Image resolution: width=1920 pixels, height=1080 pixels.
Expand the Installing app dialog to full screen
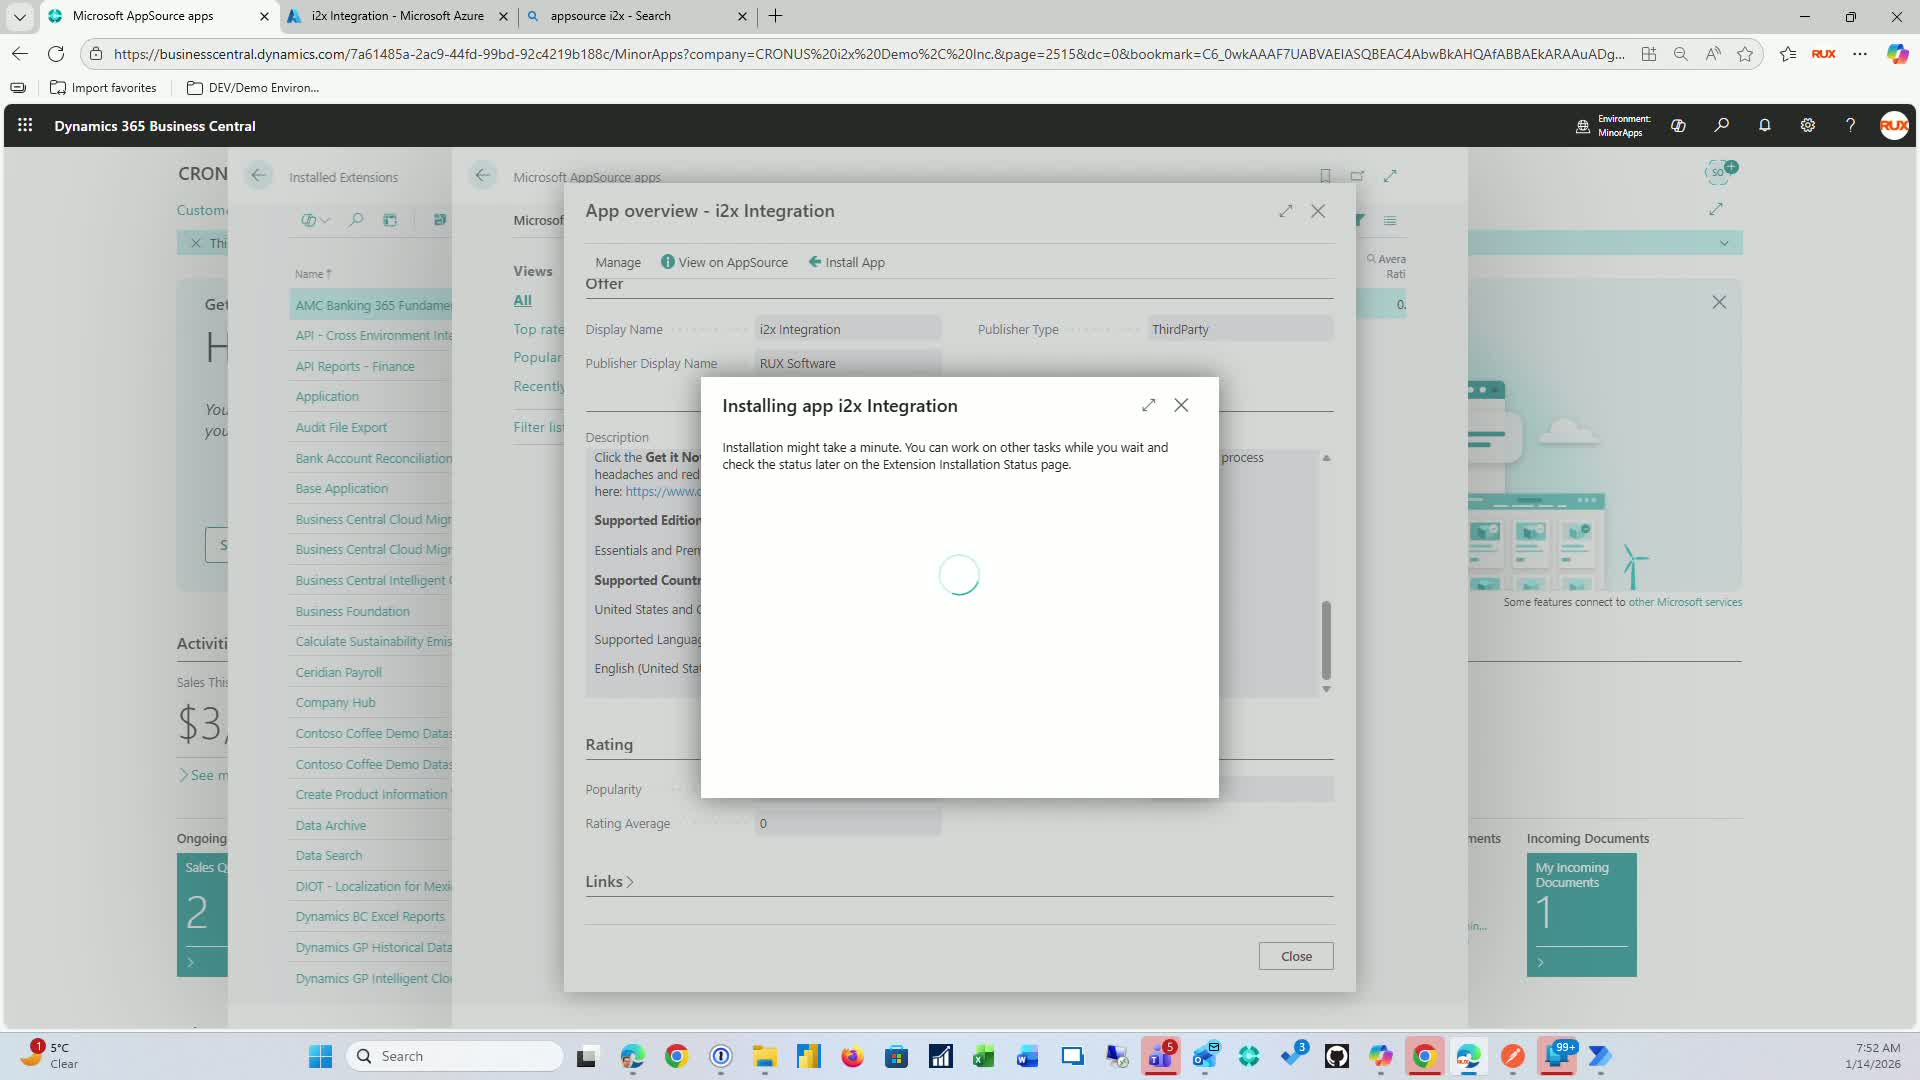click(1148, 405)
